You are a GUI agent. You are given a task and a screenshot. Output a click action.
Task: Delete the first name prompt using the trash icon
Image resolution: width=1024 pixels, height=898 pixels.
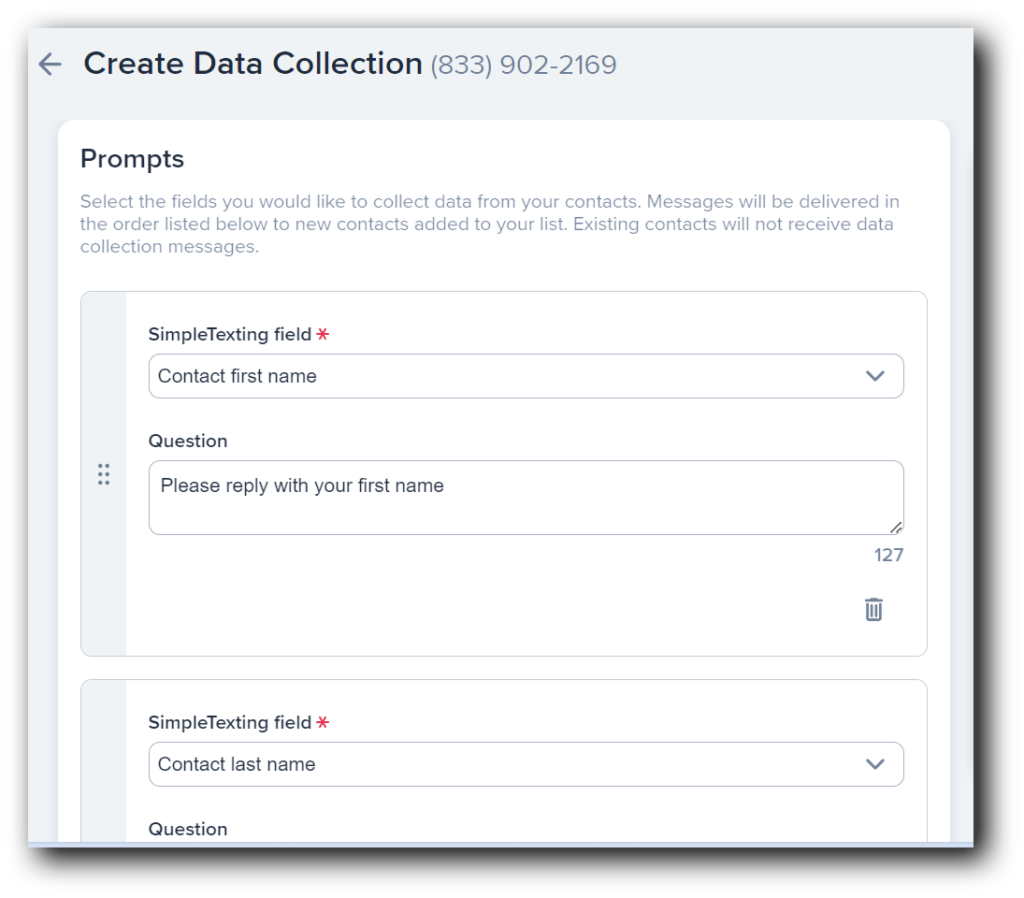(874, 608)
